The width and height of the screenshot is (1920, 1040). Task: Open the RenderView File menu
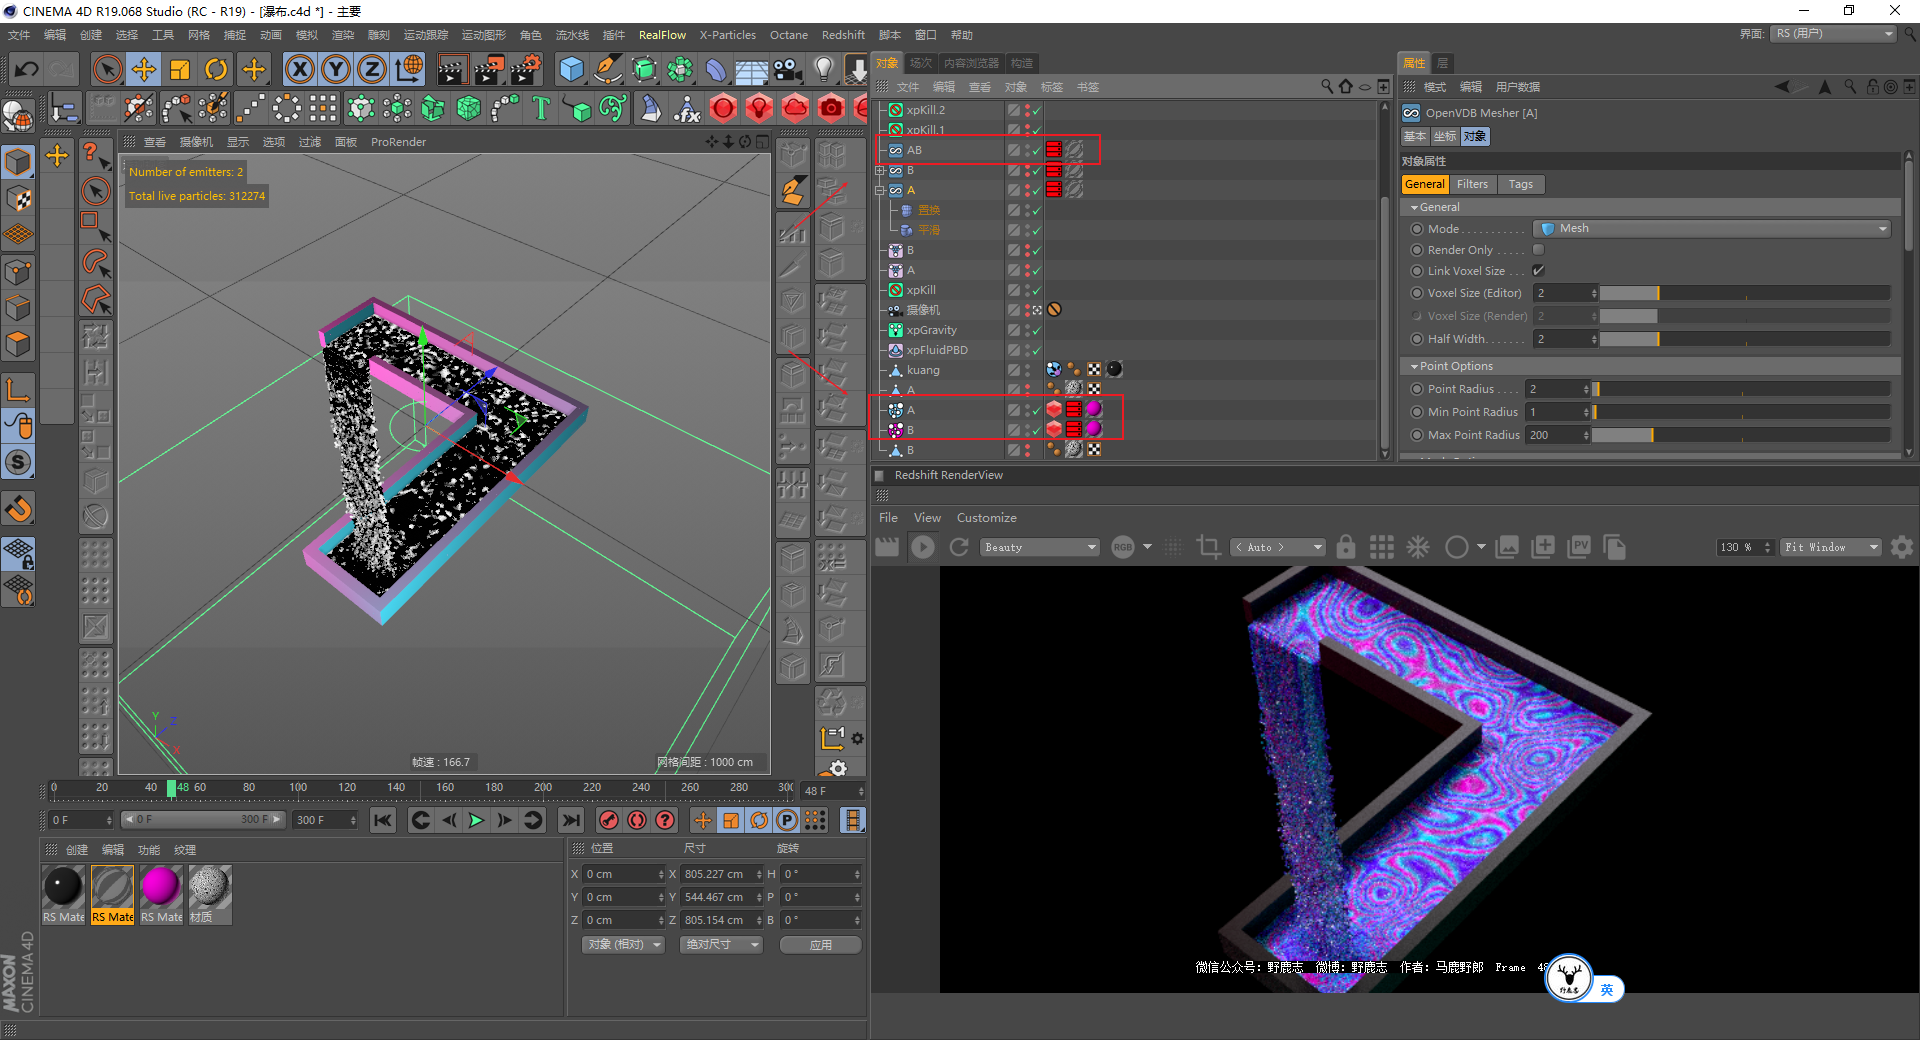pyautogui.click(x=888, y=518)
